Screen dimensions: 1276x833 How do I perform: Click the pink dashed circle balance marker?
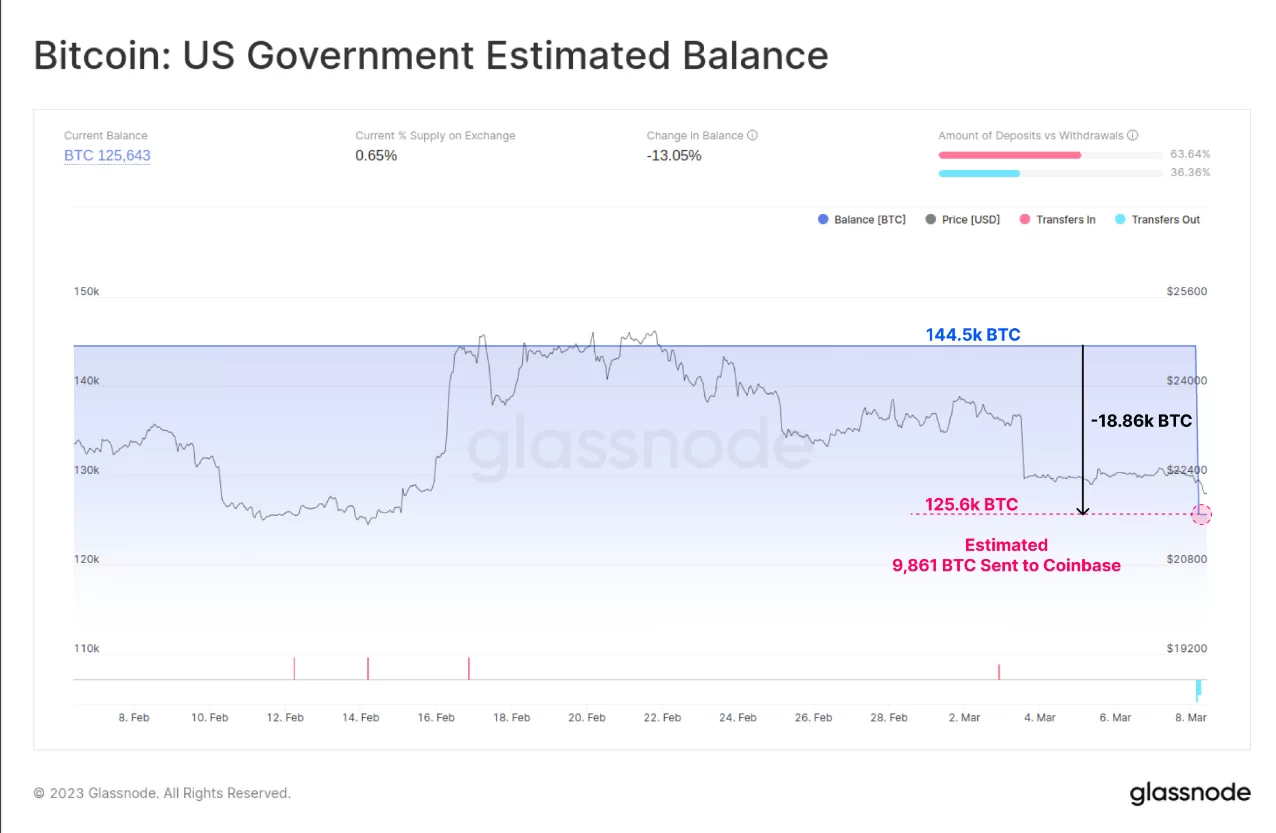(x=1201, y=514)
